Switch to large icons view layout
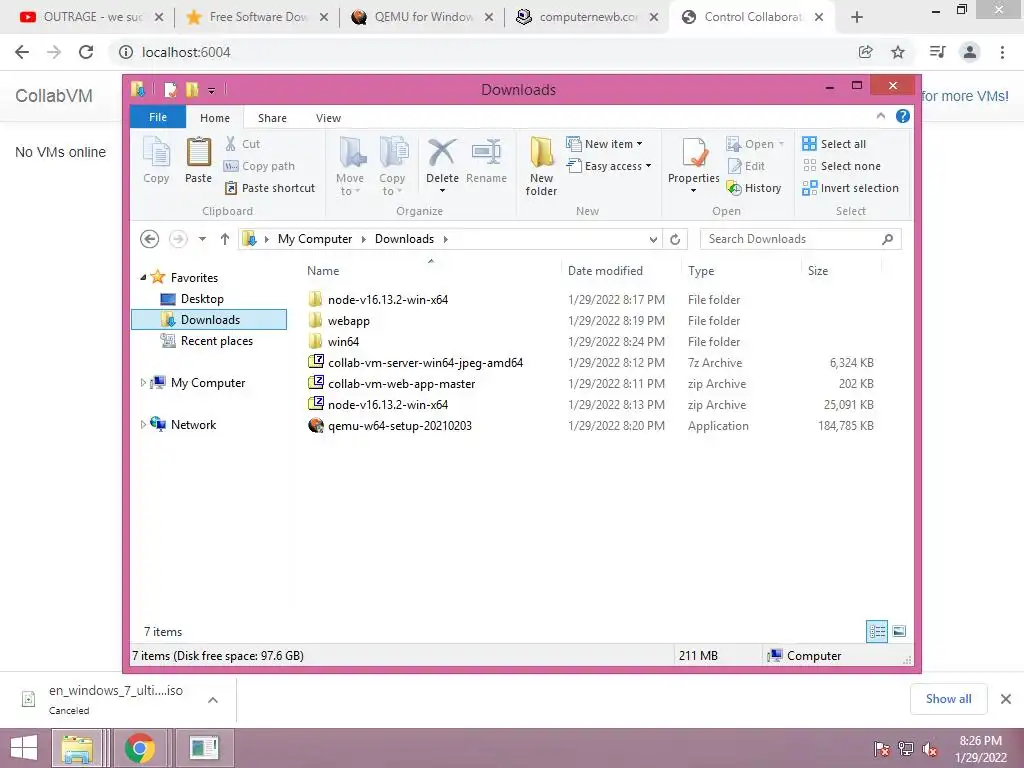Screen dimensions: 1024x768 tap(899, 631)
